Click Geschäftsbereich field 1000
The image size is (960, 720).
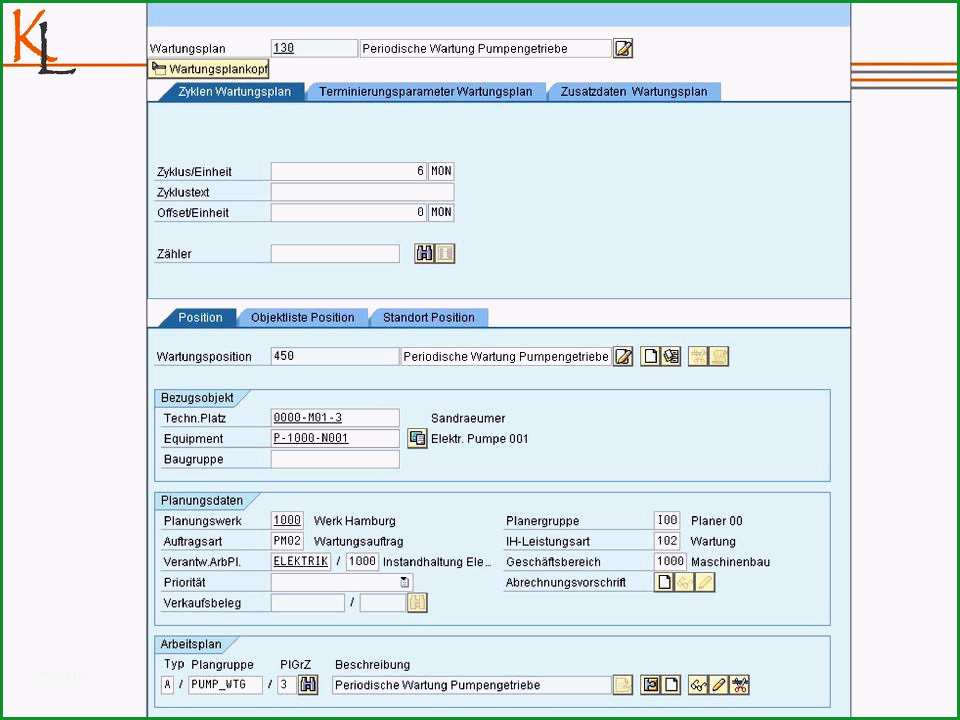pyautogui.click(x=670, y=562)
